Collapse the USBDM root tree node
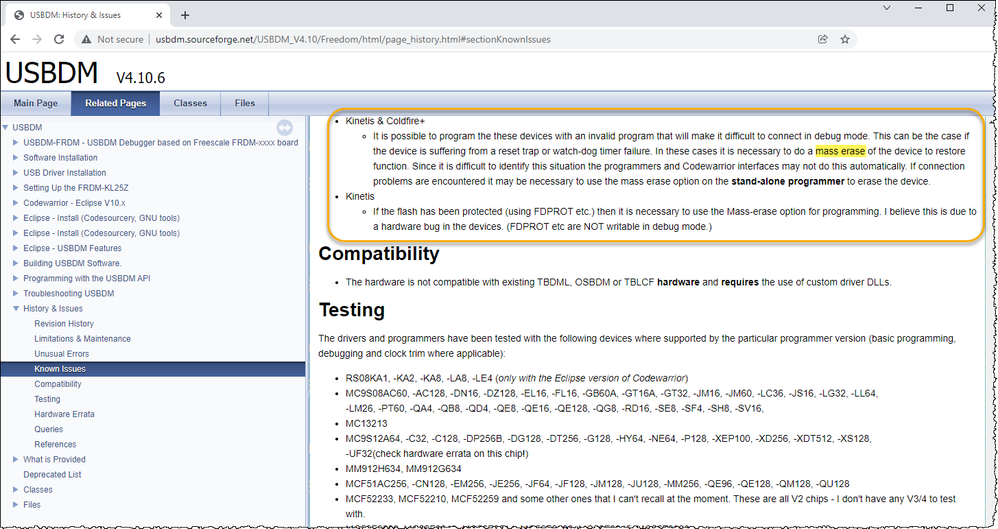The height and width of the screenshot is (529, 998). click(x=6, y=127)
